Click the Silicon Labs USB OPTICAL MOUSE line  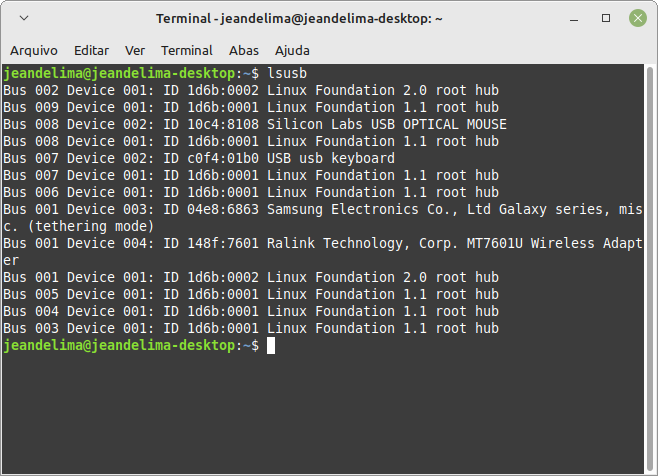[x=255, y=124]
